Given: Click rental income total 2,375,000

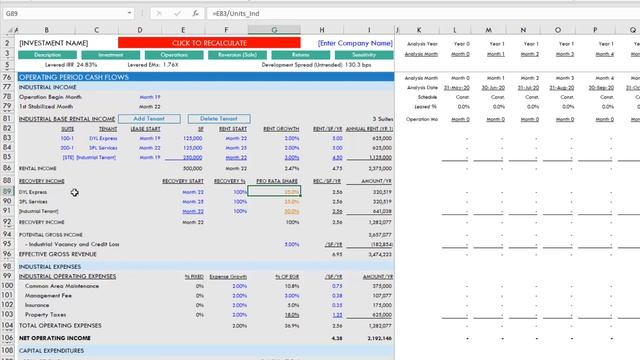Looking at the screenshot, I should pos(380,168).
